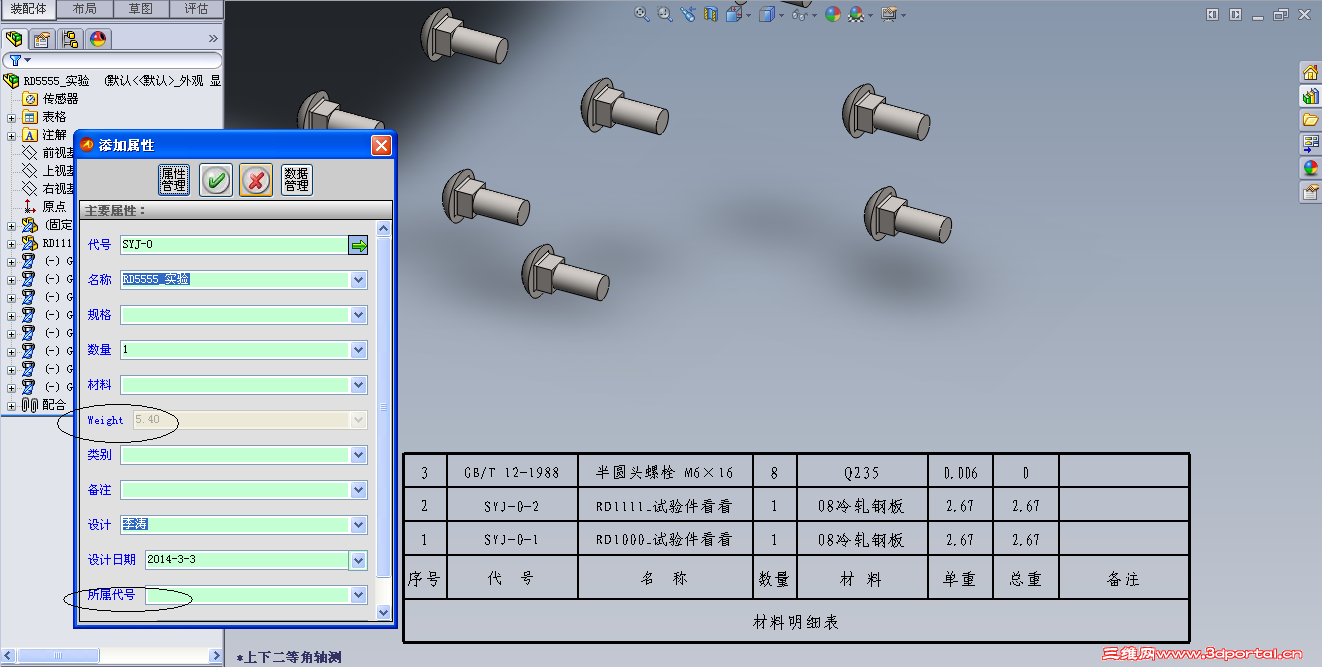Cancel with red X in dialog
The width and height of the screenshot is (1322, 667).
click(x=256, y=180)
